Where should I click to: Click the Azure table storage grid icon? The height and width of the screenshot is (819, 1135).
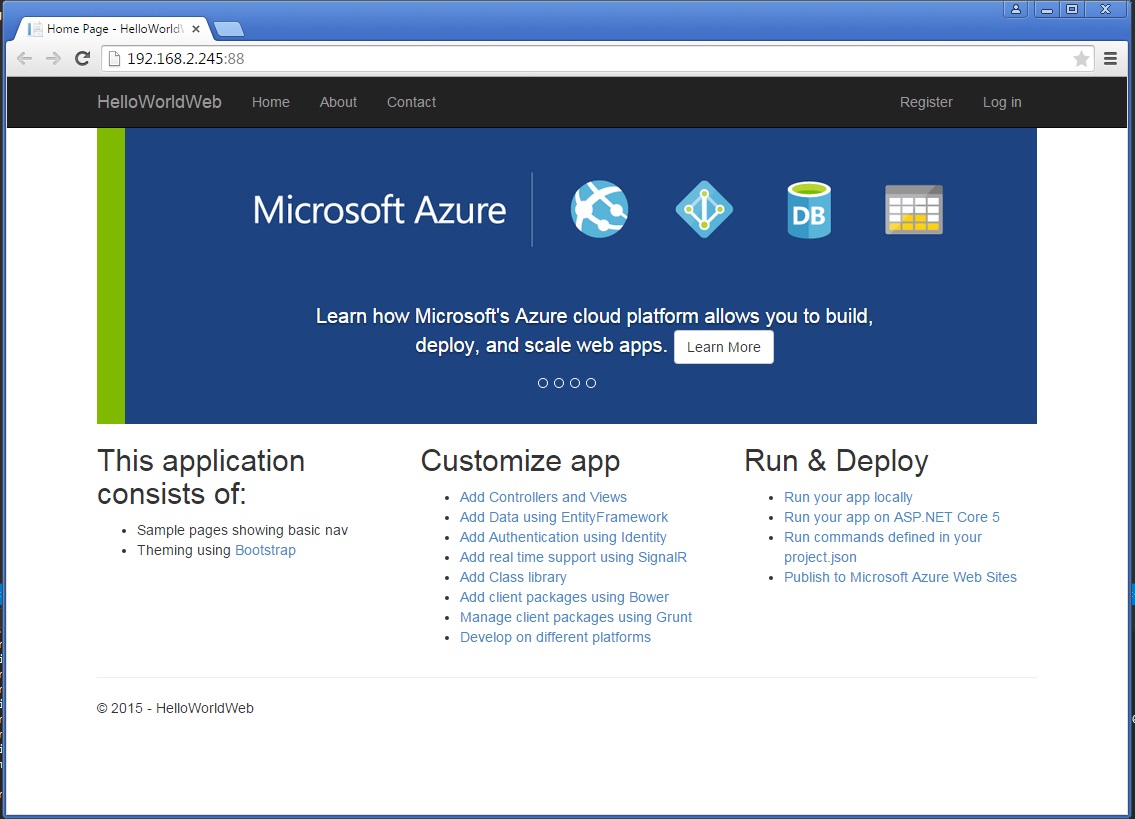914,210
